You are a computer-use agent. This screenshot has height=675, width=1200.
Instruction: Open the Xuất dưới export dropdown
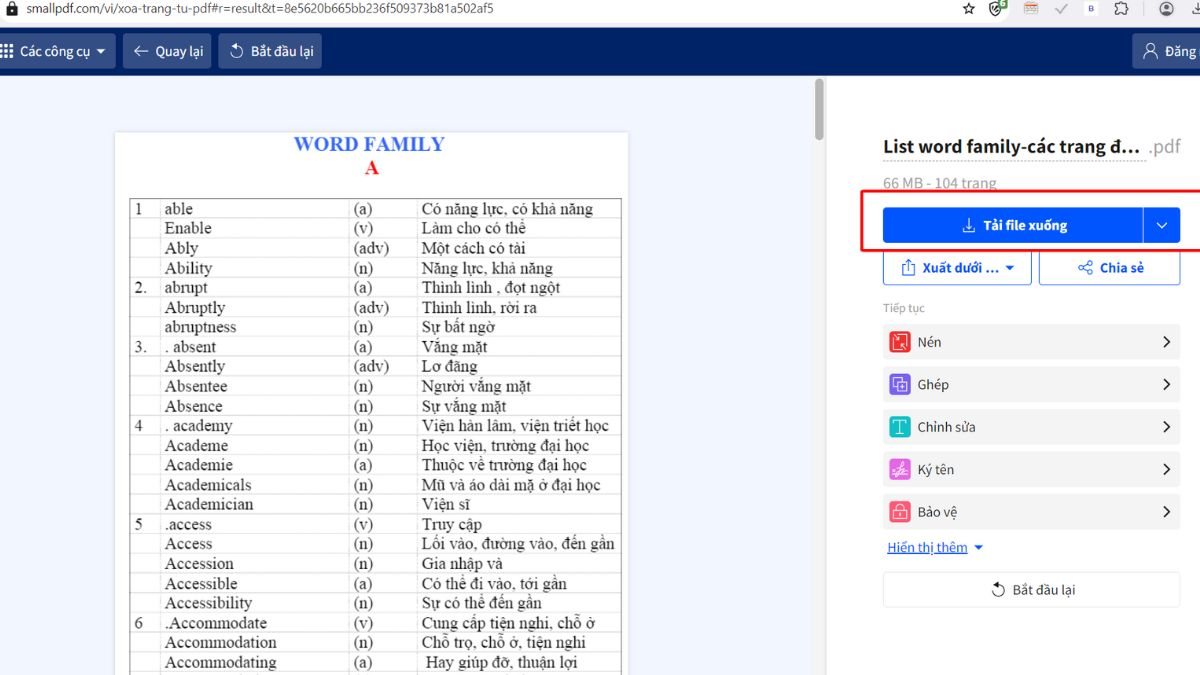point(957,268)
